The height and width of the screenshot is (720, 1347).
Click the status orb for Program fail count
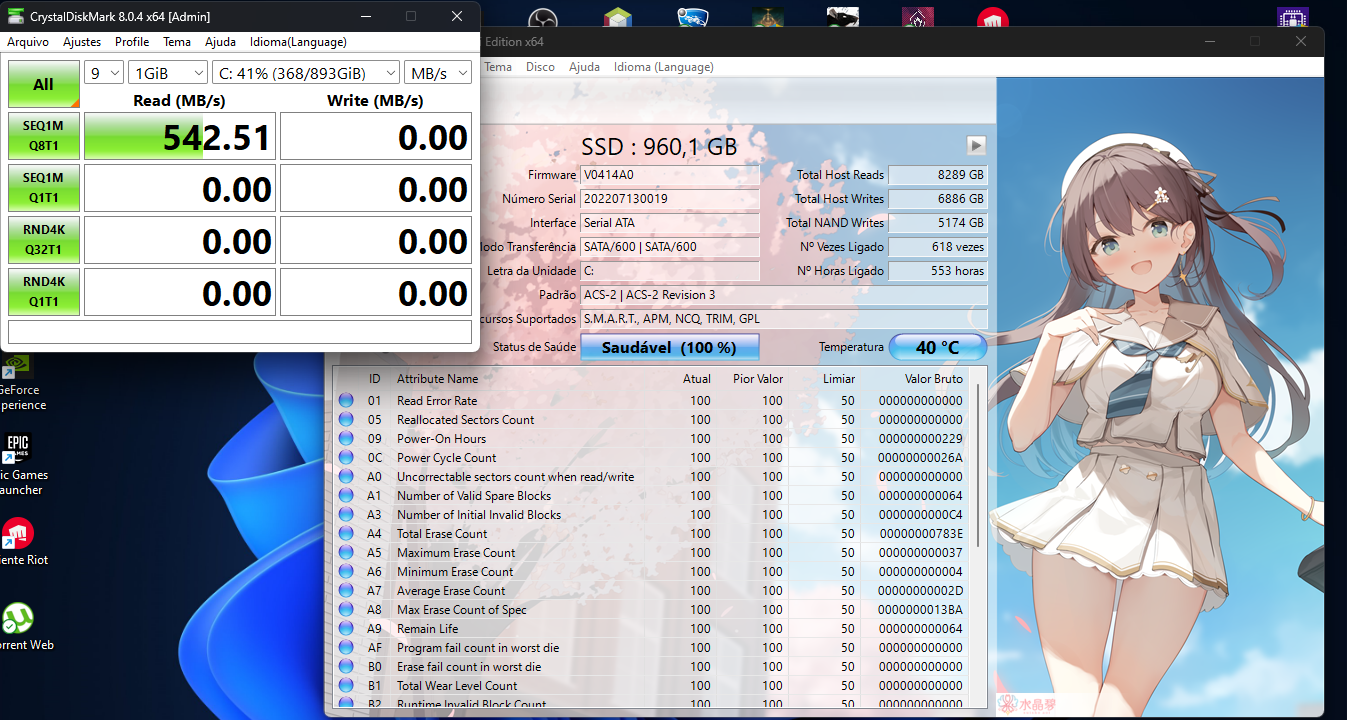[346, 648]
